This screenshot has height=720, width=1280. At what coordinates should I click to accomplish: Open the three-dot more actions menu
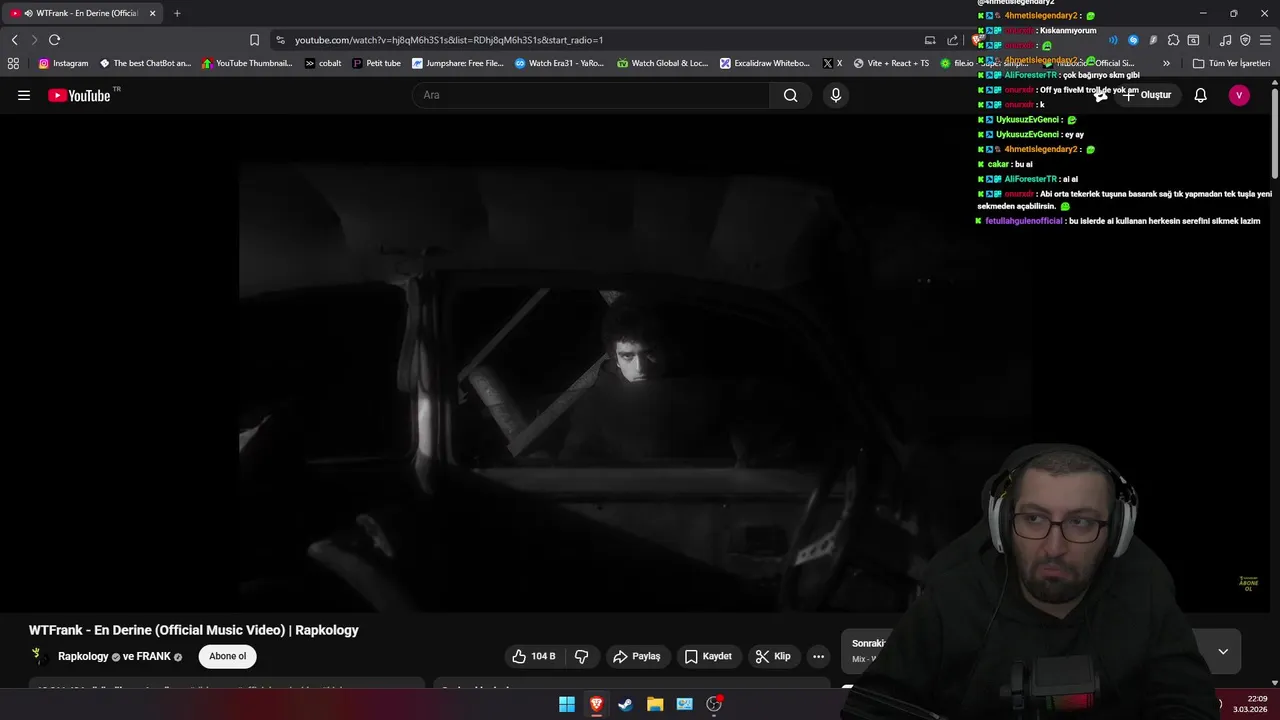pyautogui.click(x=818, y=656)
